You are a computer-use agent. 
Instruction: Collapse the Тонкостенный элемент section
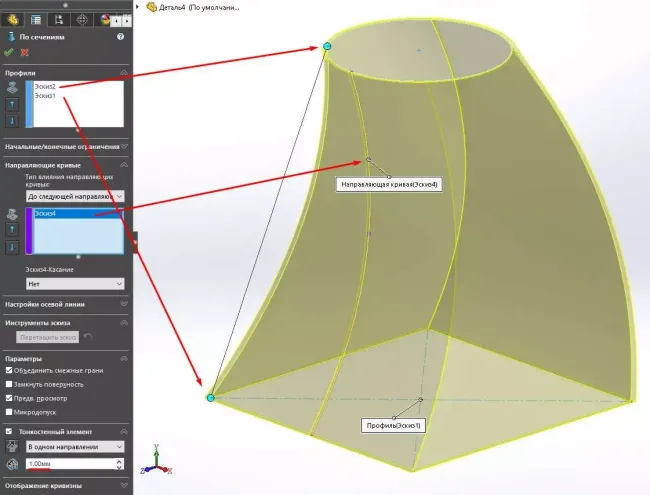coord(124,432)
